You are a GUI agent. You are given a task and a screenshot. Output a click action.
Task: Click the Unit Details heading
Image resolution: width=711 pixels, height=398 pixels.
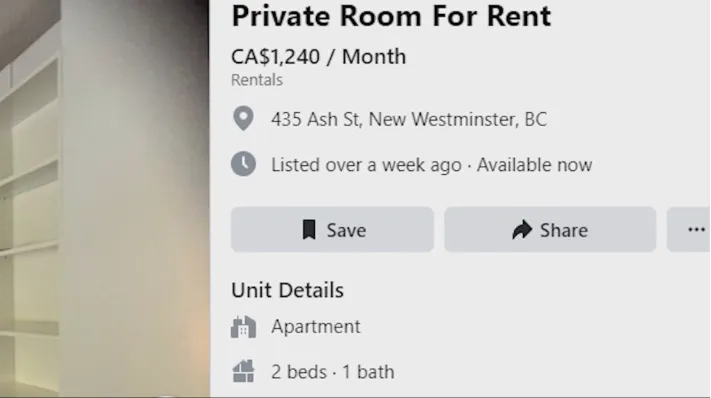(287, 290)
